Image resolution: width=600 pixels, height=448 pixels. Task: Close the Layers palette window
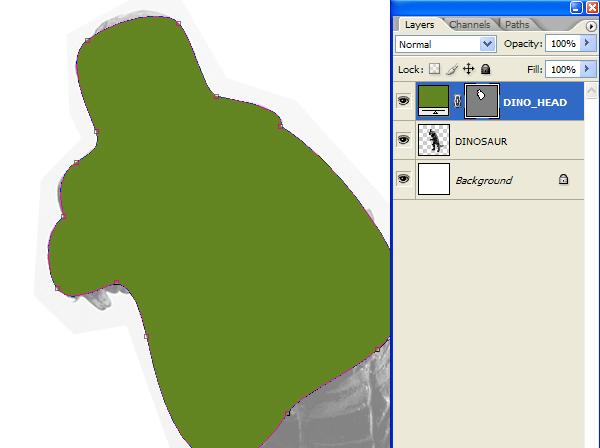[x=592, y=7]
